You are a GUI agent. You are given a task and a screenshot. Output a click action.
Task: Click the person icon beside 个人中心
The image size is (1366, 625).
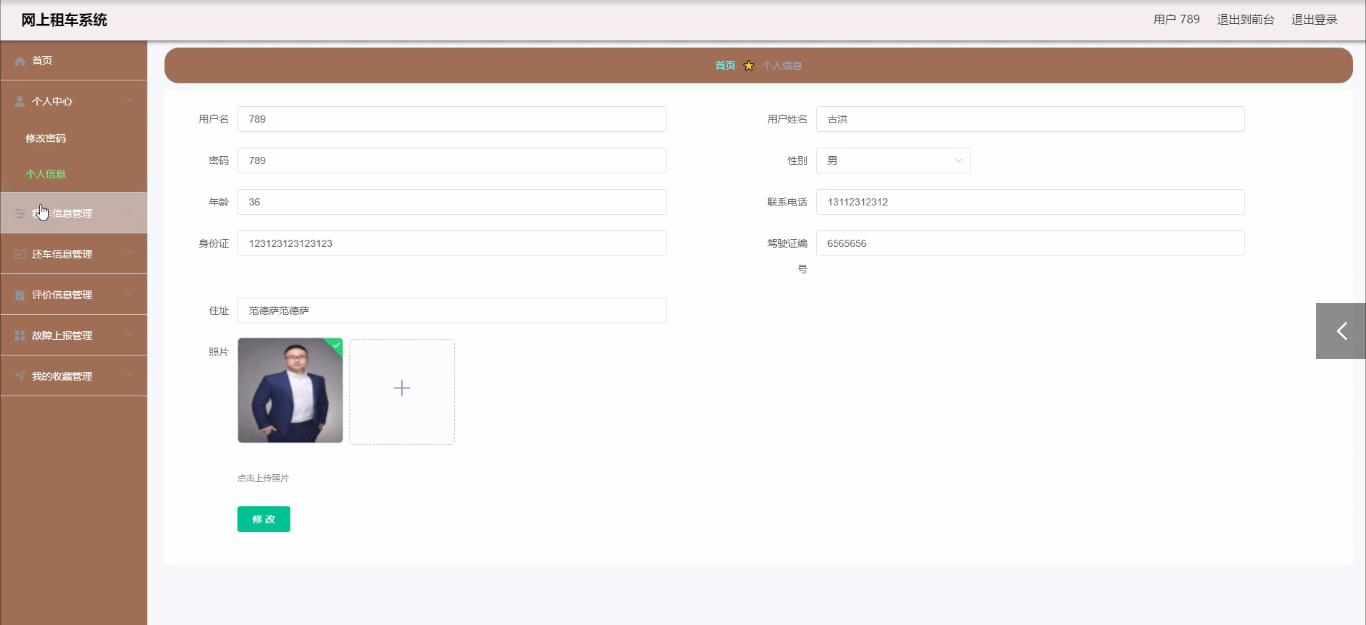coord(20,101)
